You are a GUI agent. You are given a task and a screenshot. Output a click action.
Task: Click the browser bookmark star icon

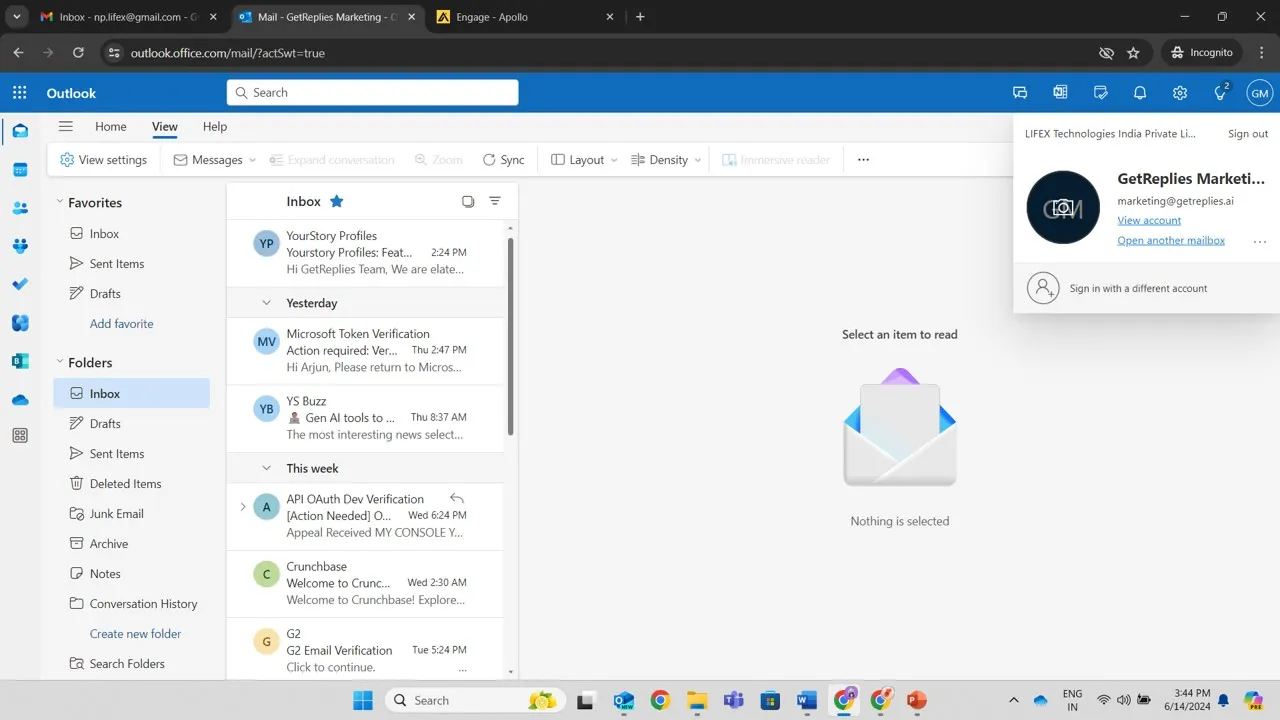(x=1133, y=53)
